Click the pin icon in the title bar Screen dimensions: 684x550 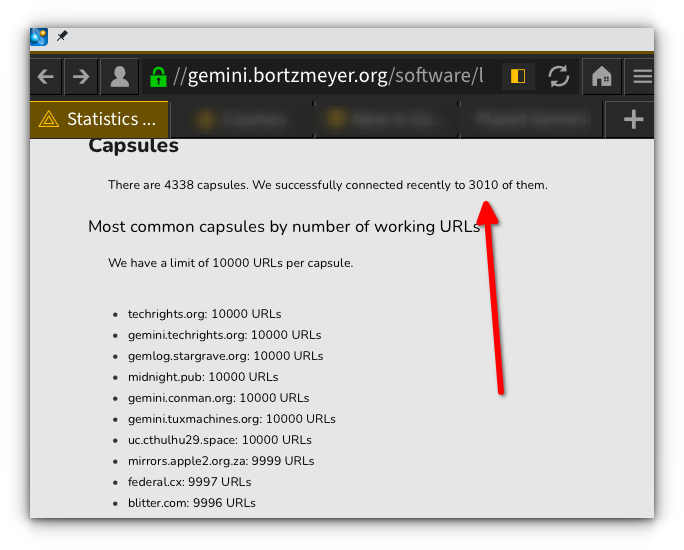62,36
